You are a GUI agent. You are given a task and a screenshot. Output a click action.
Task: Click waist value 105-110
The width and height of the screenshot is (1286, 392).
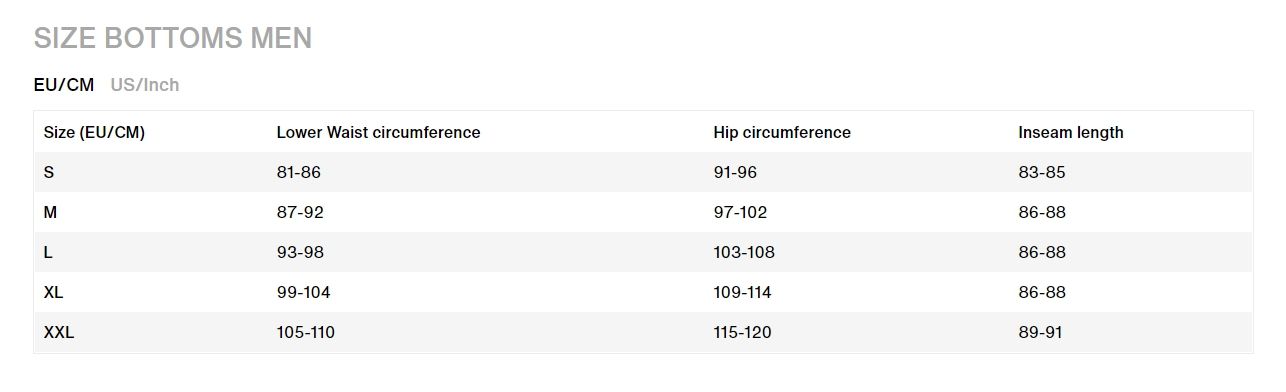306,332
